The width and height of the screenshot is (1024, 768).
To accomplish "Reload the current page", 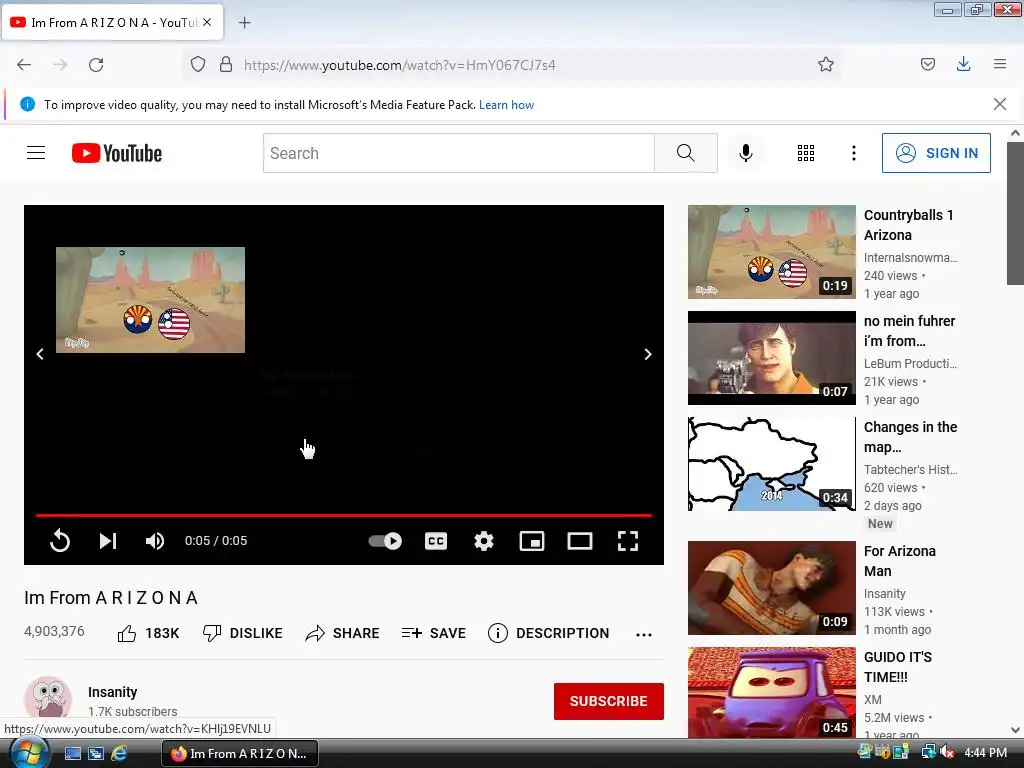I will click(96, 65).
